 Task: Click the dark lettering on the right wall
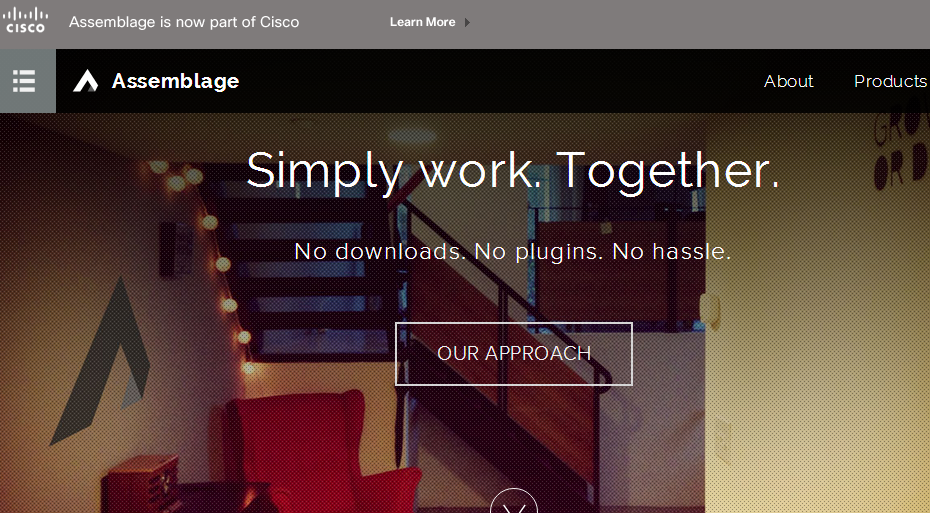900,151
